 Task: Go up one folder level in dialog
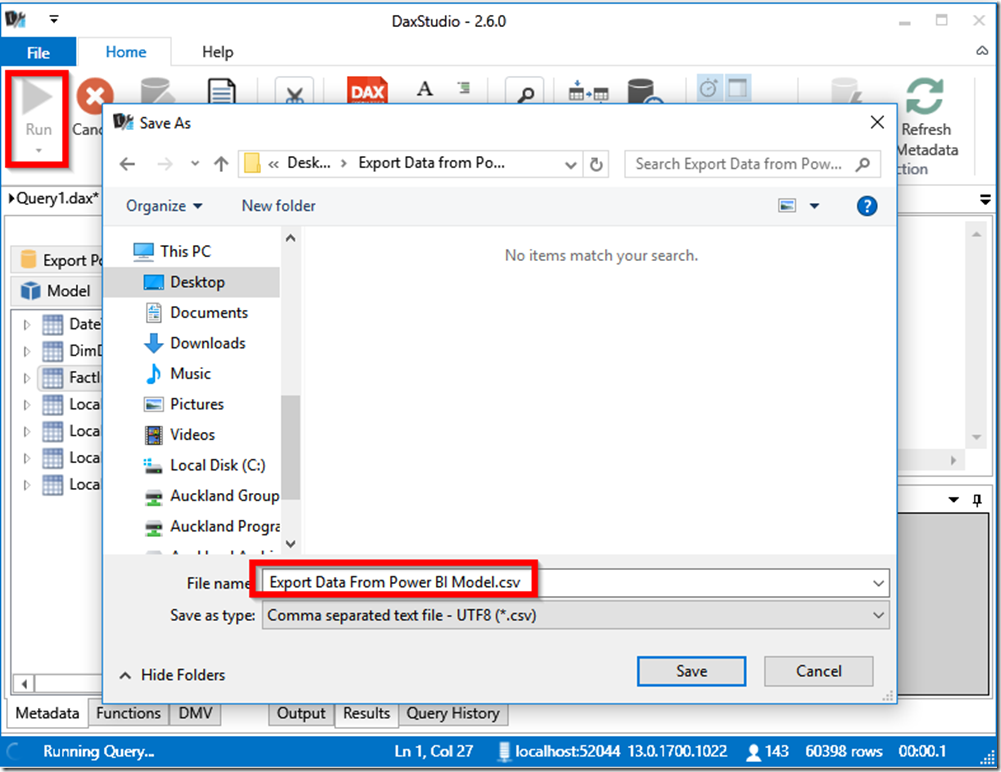point(221,164)
